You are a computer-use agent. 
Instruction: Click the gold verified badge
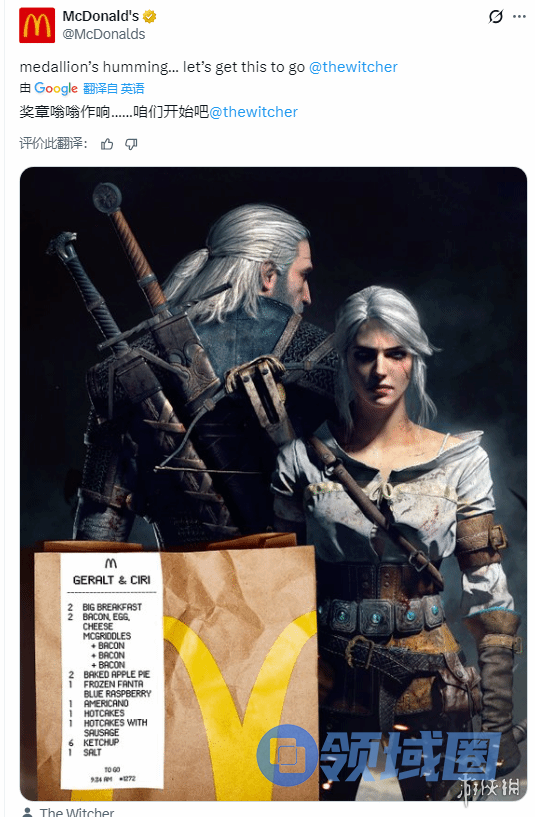150,17
